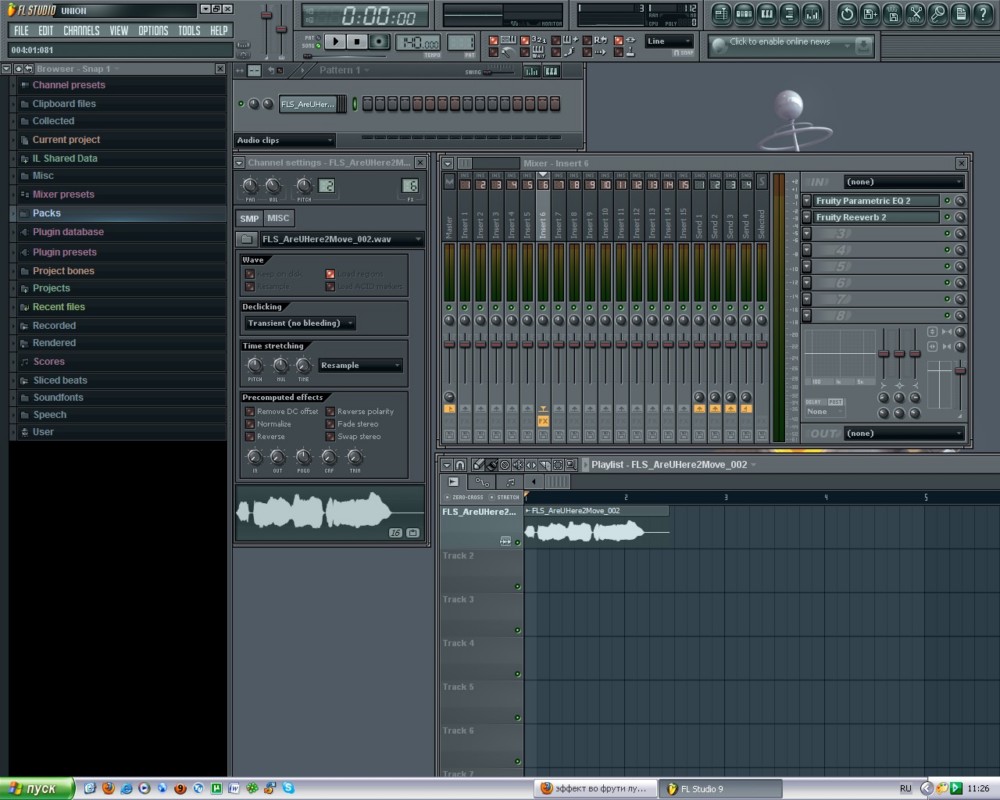Viewport: 1000px width, 800px height.
Task: Open the OPTIONS menu
Action: 153,30
